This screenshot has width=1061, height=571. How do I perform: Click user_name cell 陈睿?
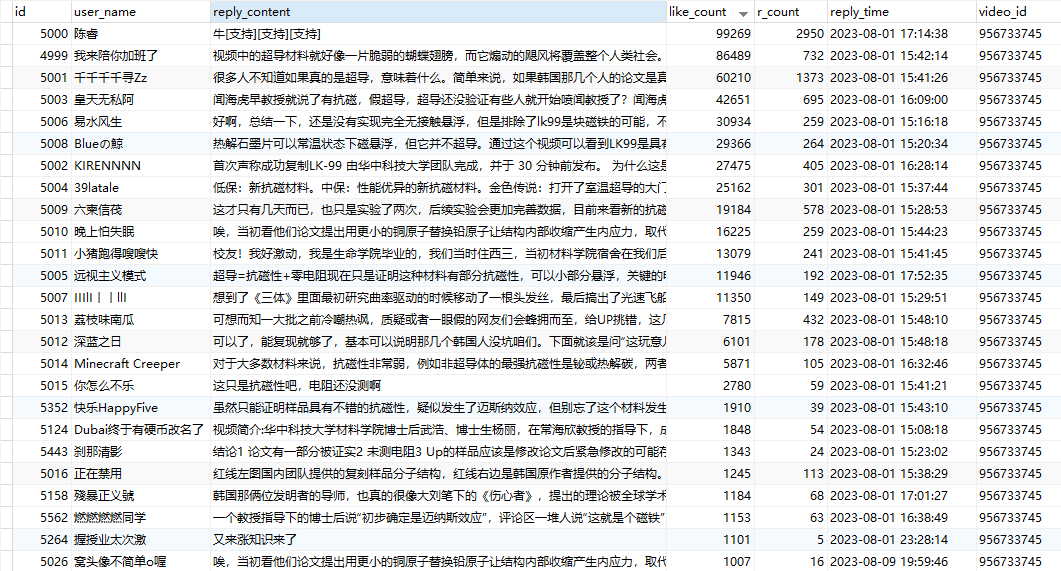(x=86, y=34)
